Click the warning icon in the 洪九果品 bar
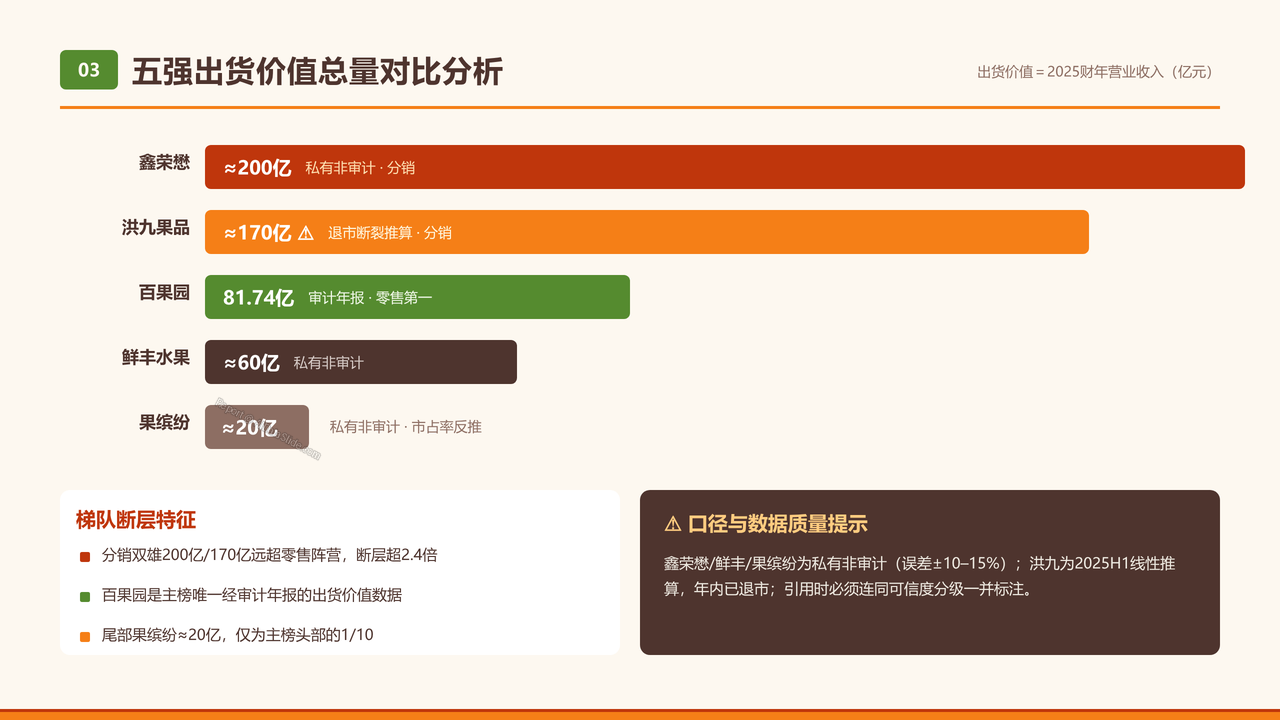Image resolution: width=1280 pixels, height=720 pixels. [x=306, y=233]
